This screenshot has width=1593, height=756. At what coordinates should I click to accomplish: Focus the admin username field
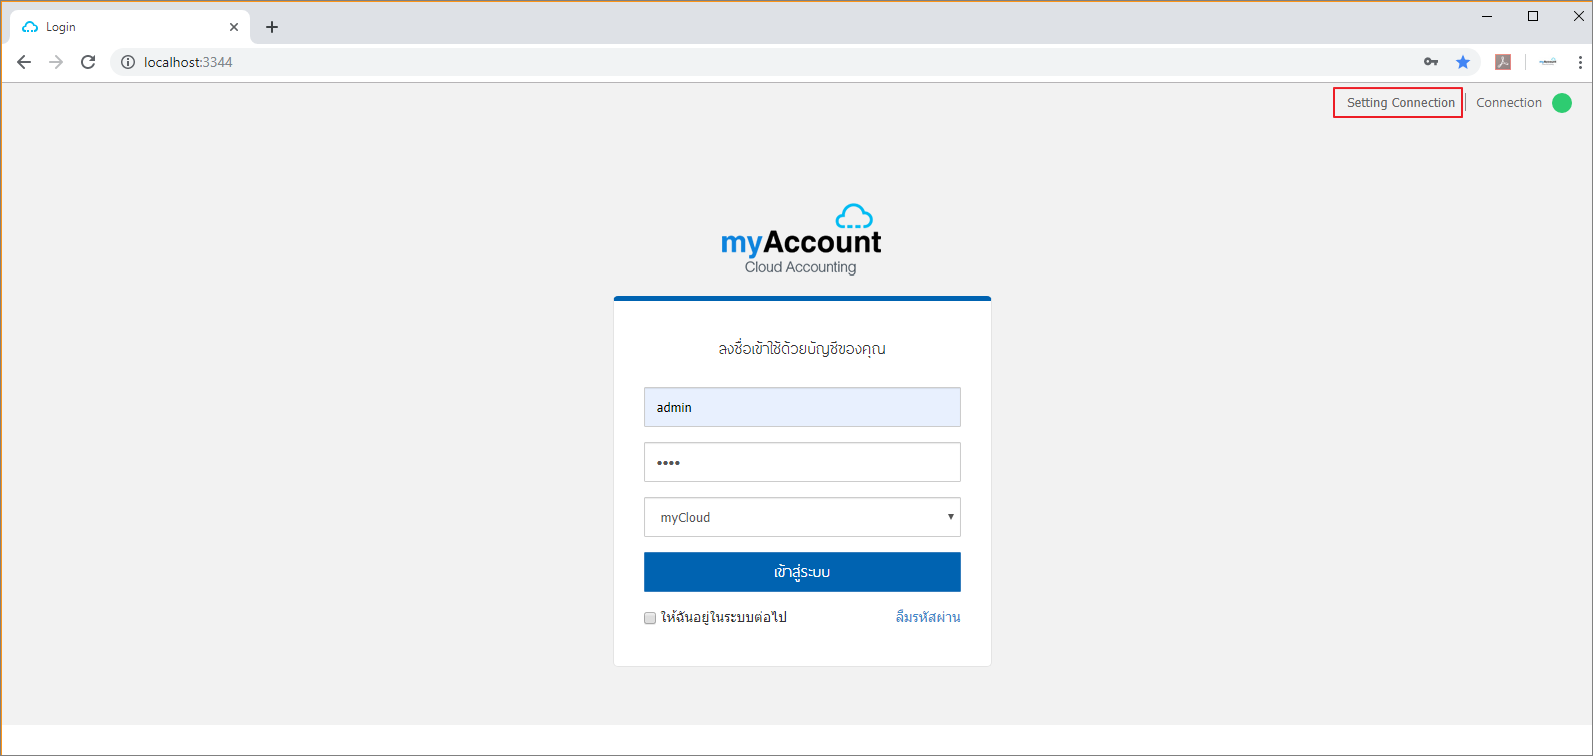pos(802,407)
